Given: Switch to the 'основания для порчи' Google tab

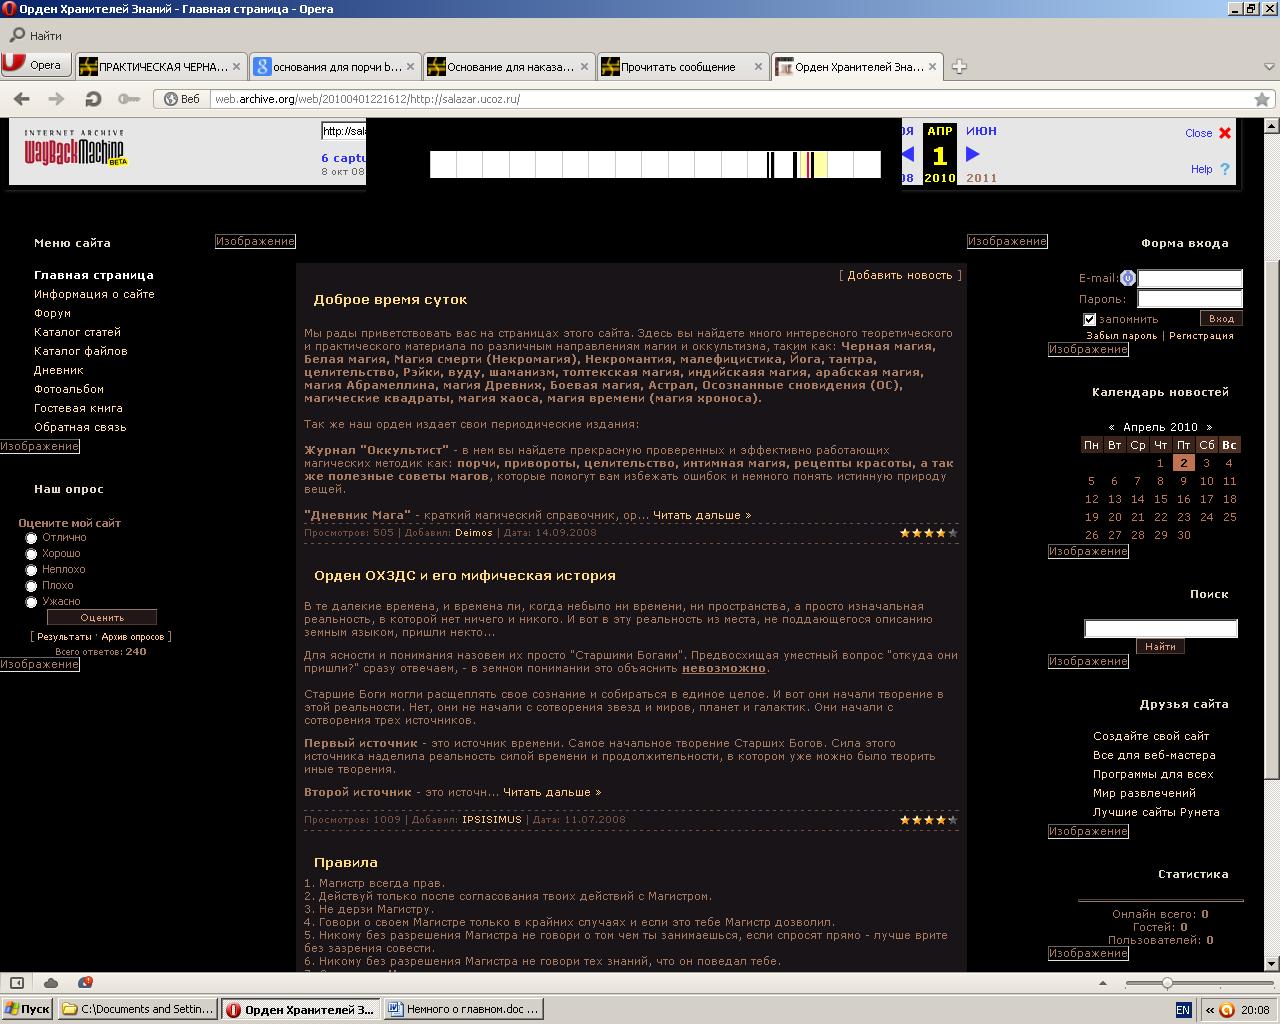Looking at the screenshot, I should tap(334, 67).
